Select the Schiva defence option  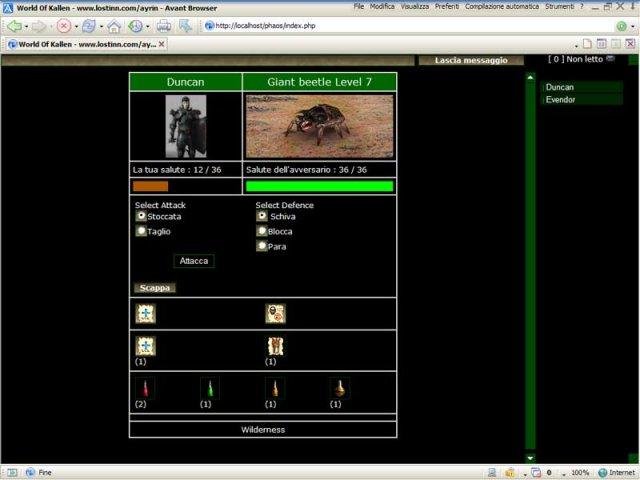tap(262, 216)
